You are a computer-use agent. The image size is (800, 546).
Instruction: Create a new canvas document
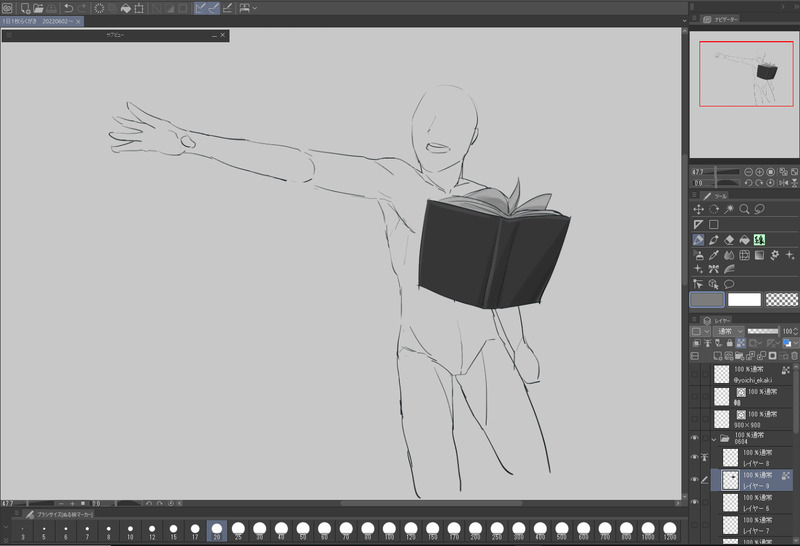pos(24,8)
